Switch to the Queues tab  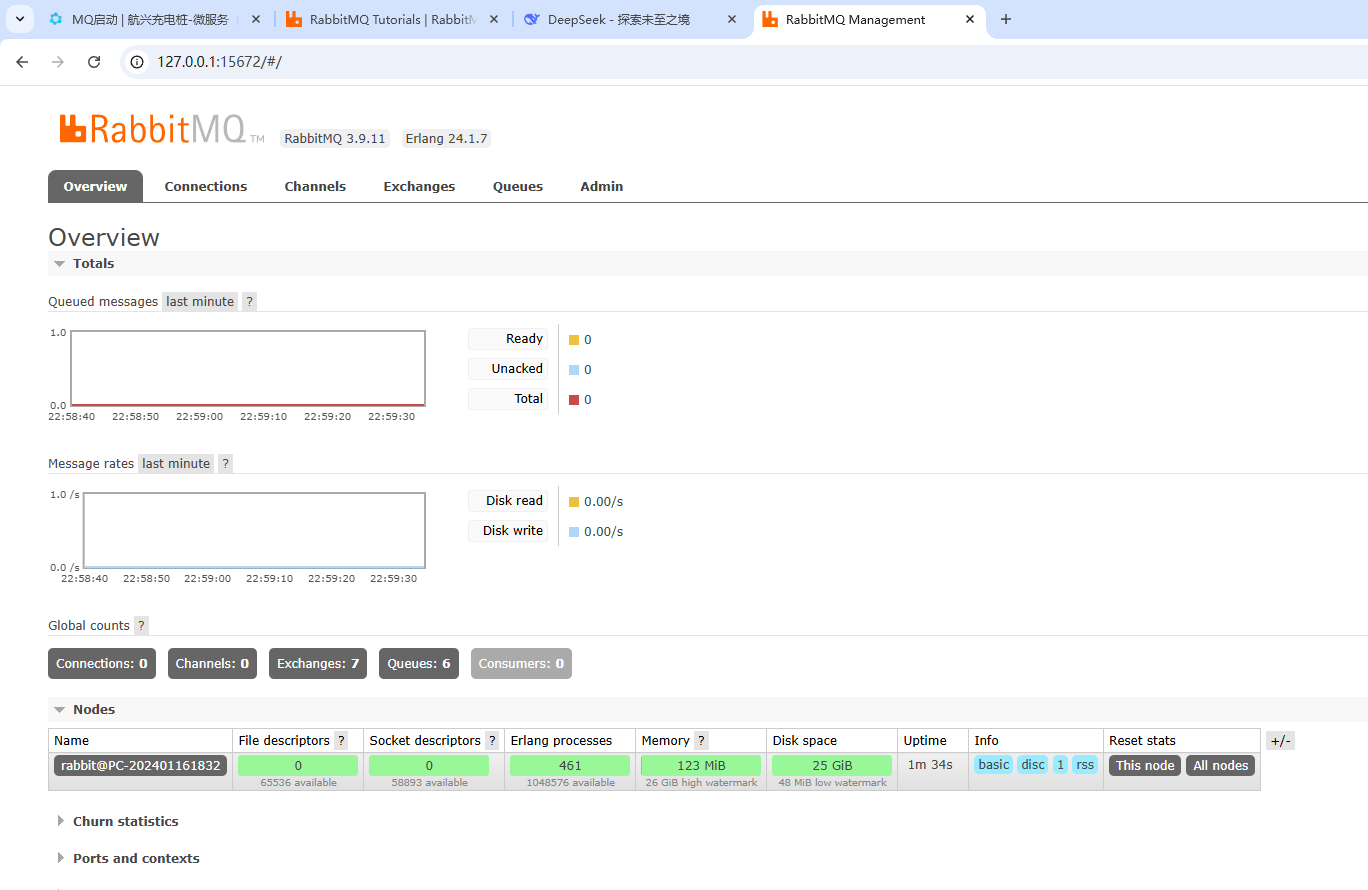(x=517, y=187)
